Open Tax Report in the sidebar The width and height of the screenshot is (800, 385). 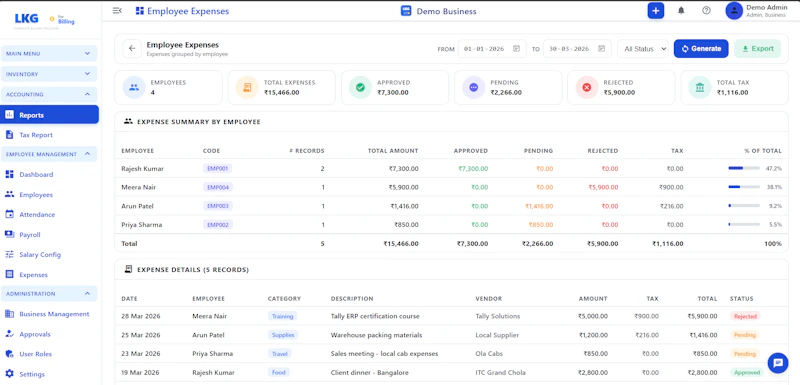click(36, 135)
